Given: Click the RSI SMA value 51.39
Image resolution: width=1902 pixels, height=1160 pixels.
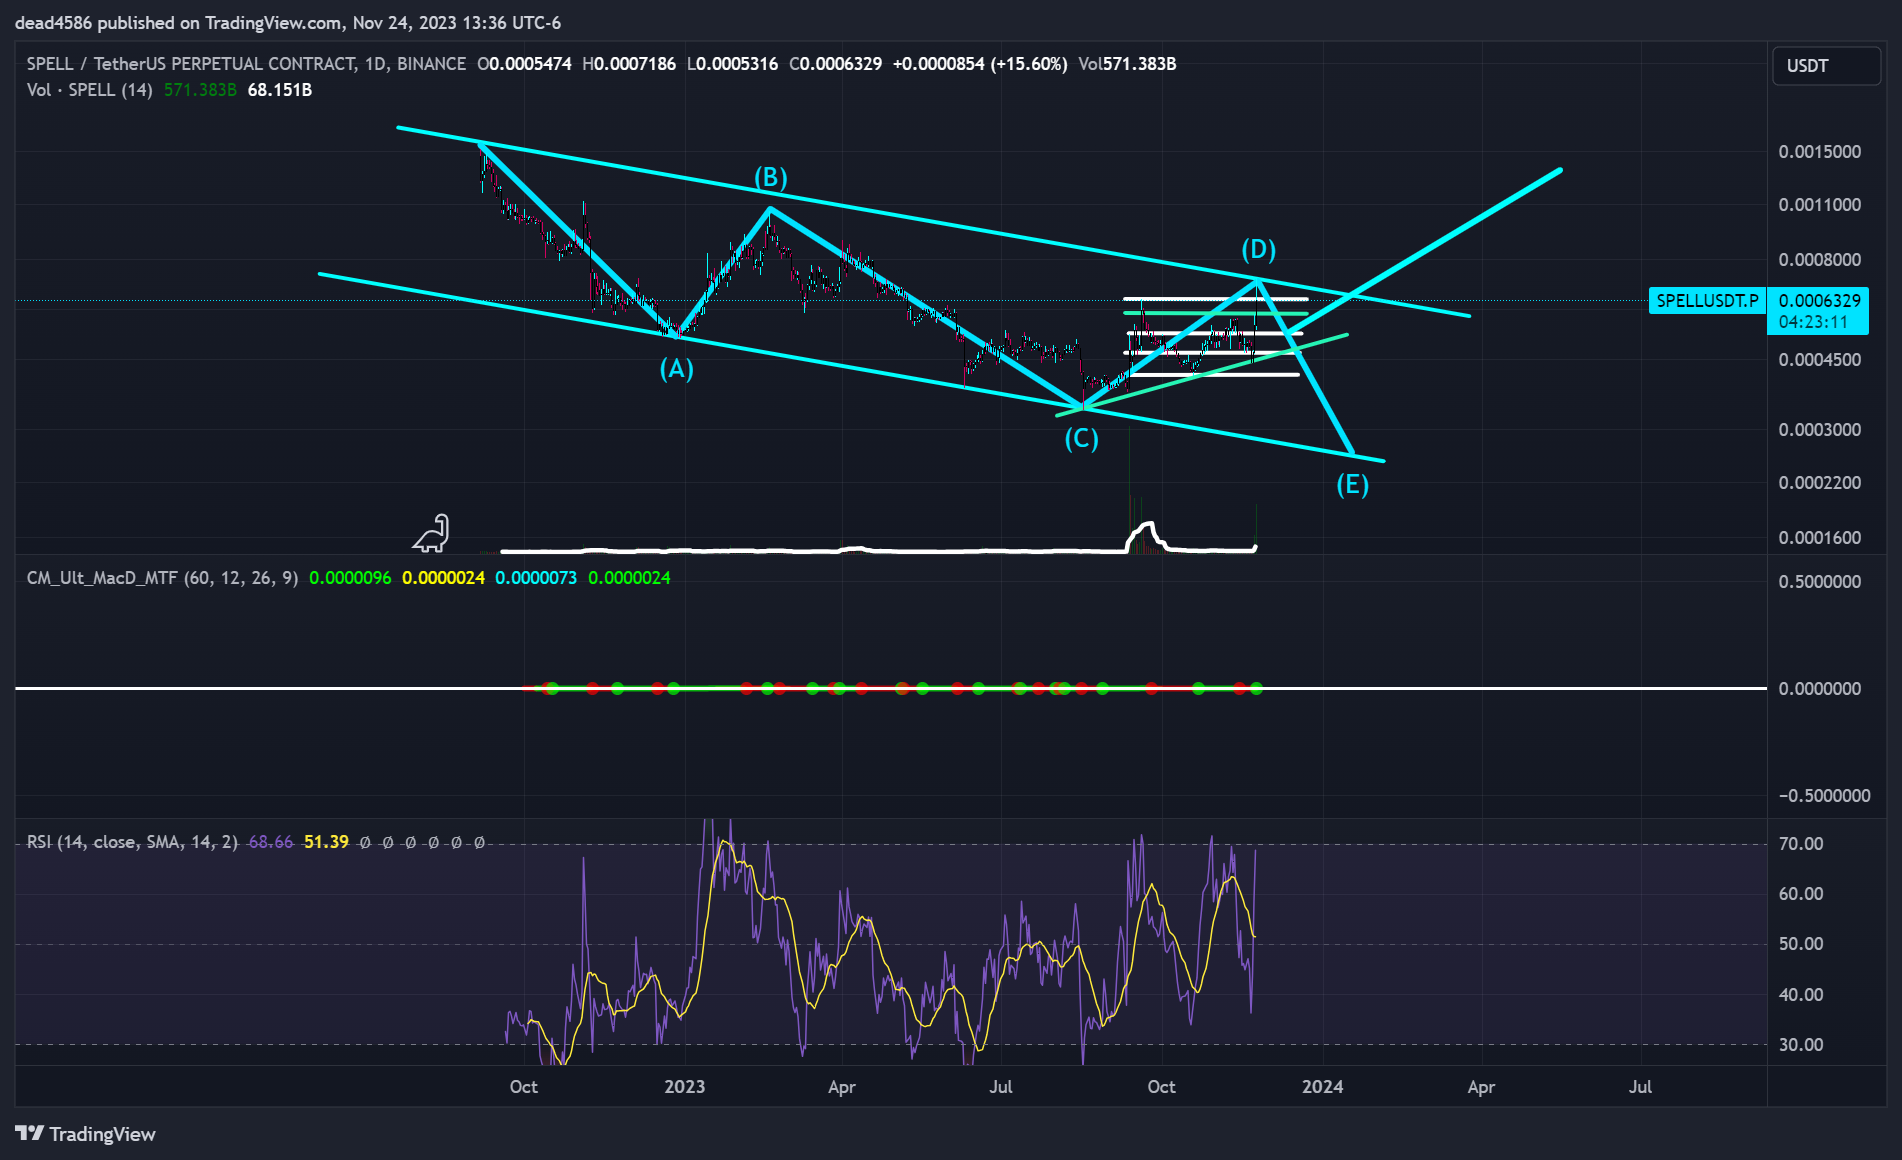Looking at the screenshot, I should click(x=326, y=842).
